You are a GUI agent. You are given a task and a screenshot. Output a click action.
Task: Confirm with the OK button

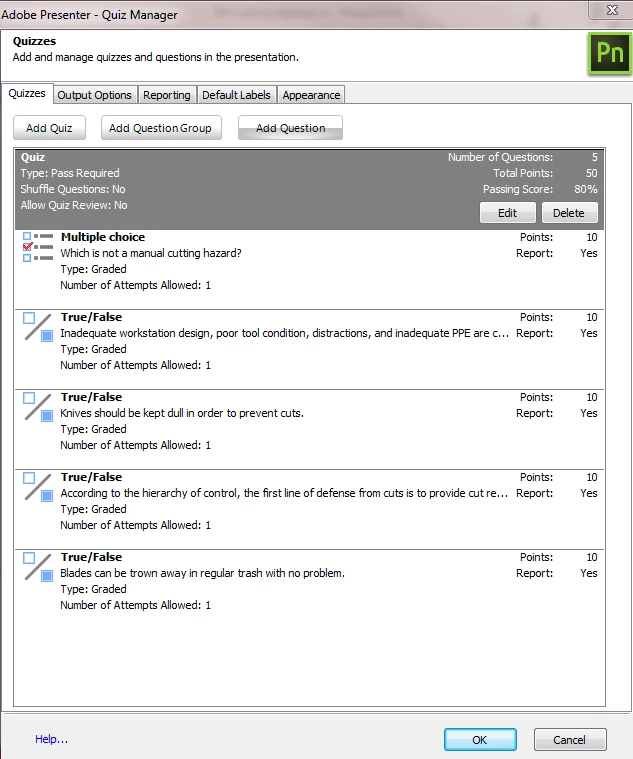coord(480,740)
